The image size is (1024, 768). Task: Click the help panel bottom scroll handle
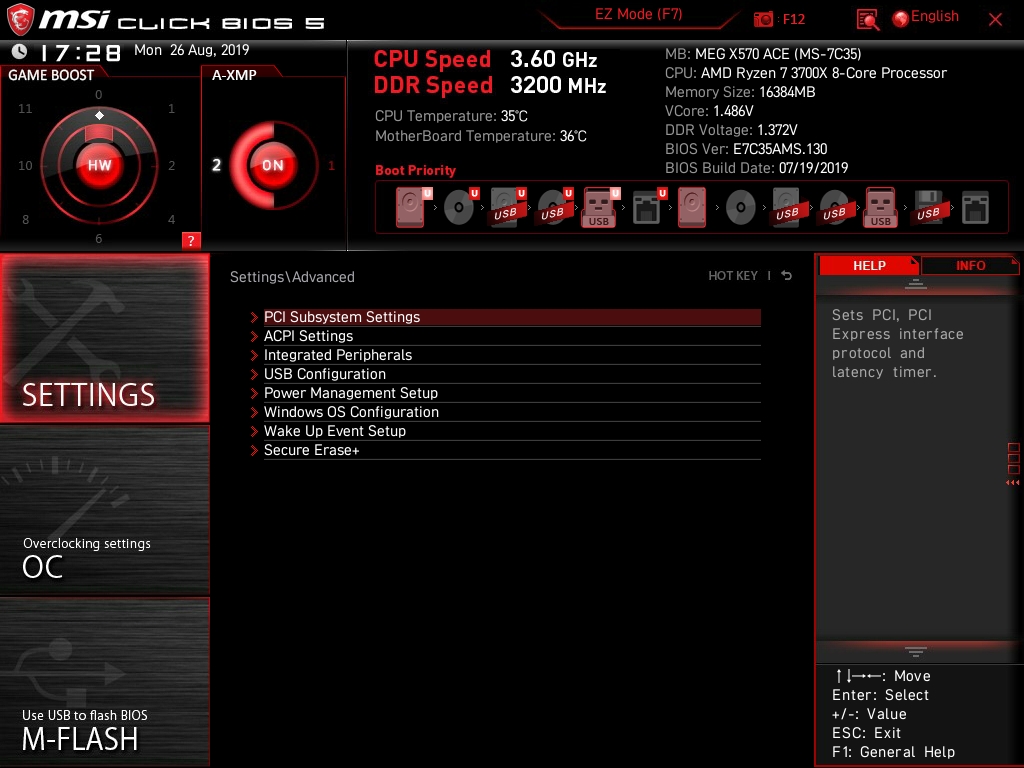(x=916, y=652)
